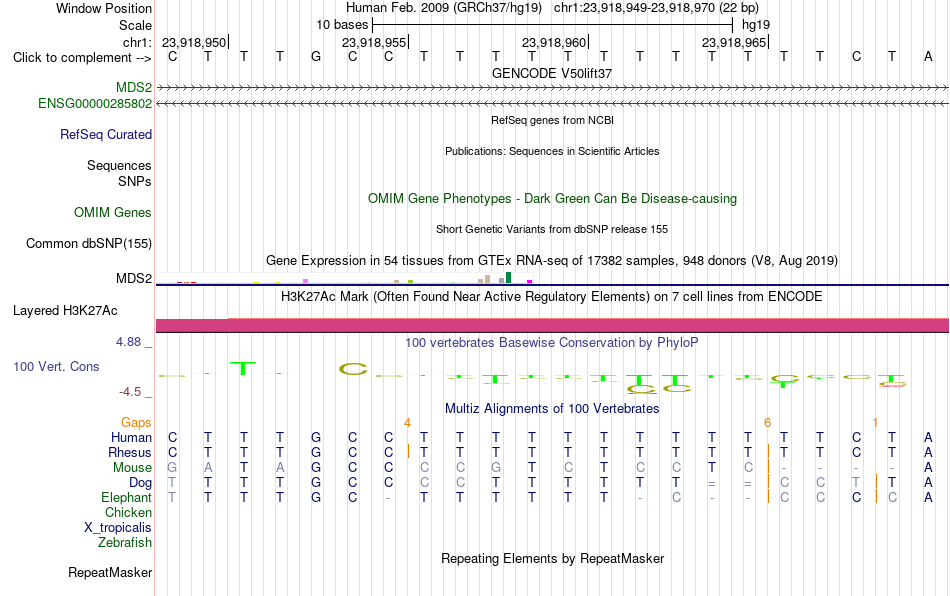Click the Rhesus species row label
The image size is (950, 596).
[130, 452]
